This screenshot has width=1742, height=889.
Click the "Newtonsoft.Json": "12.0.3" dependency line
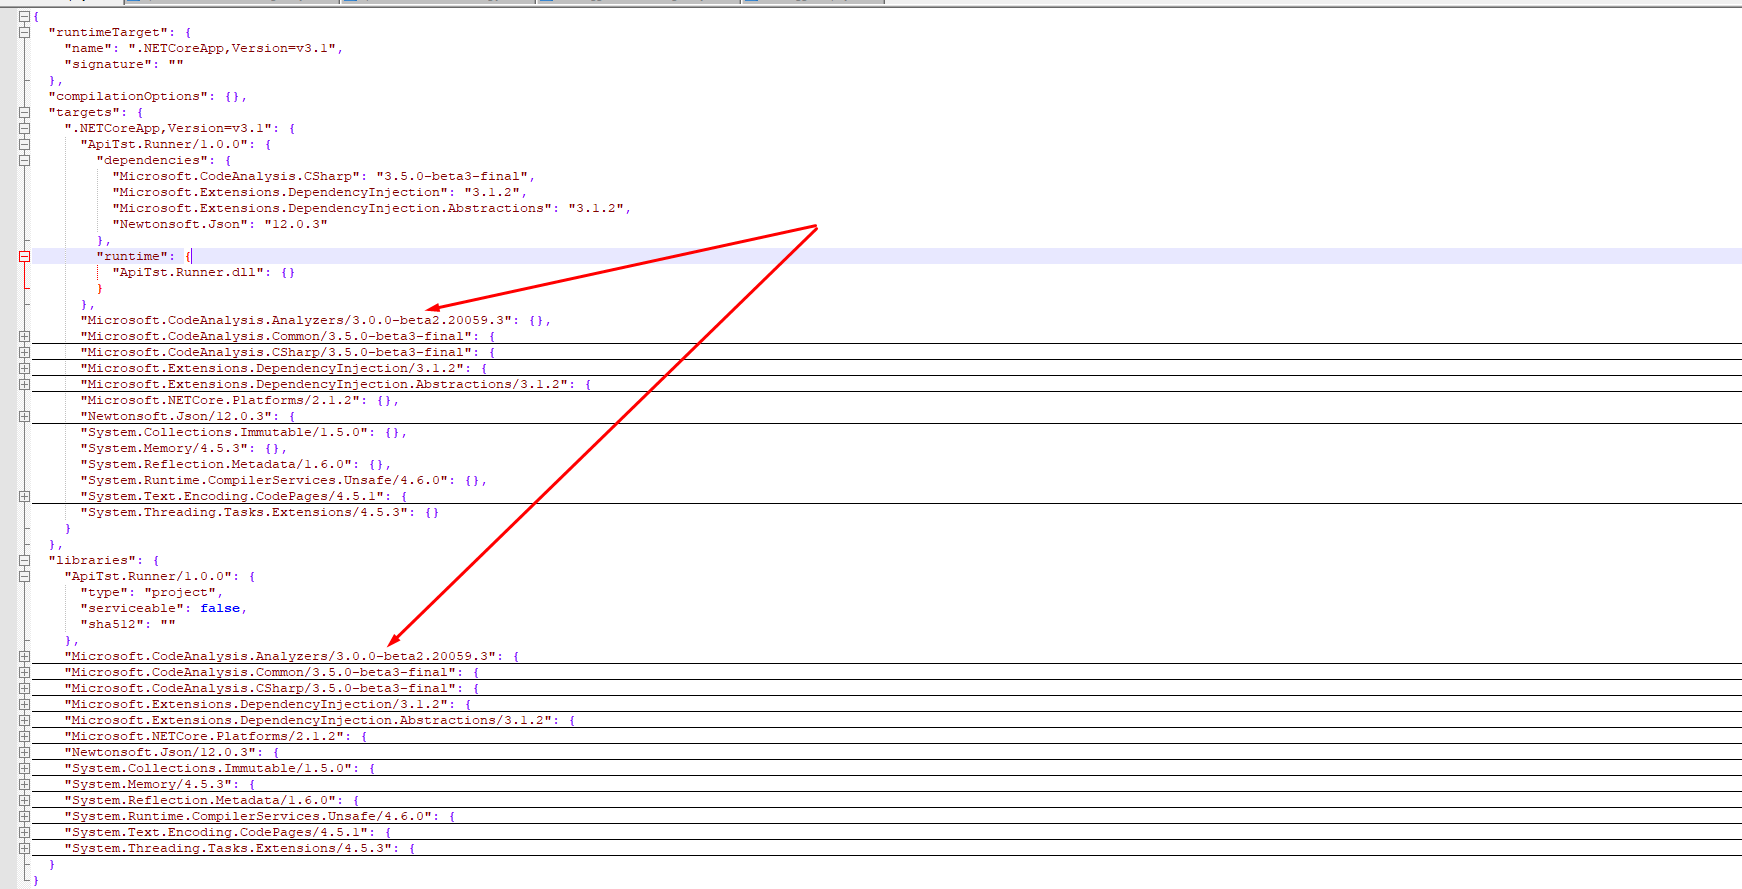pos(220,224)
